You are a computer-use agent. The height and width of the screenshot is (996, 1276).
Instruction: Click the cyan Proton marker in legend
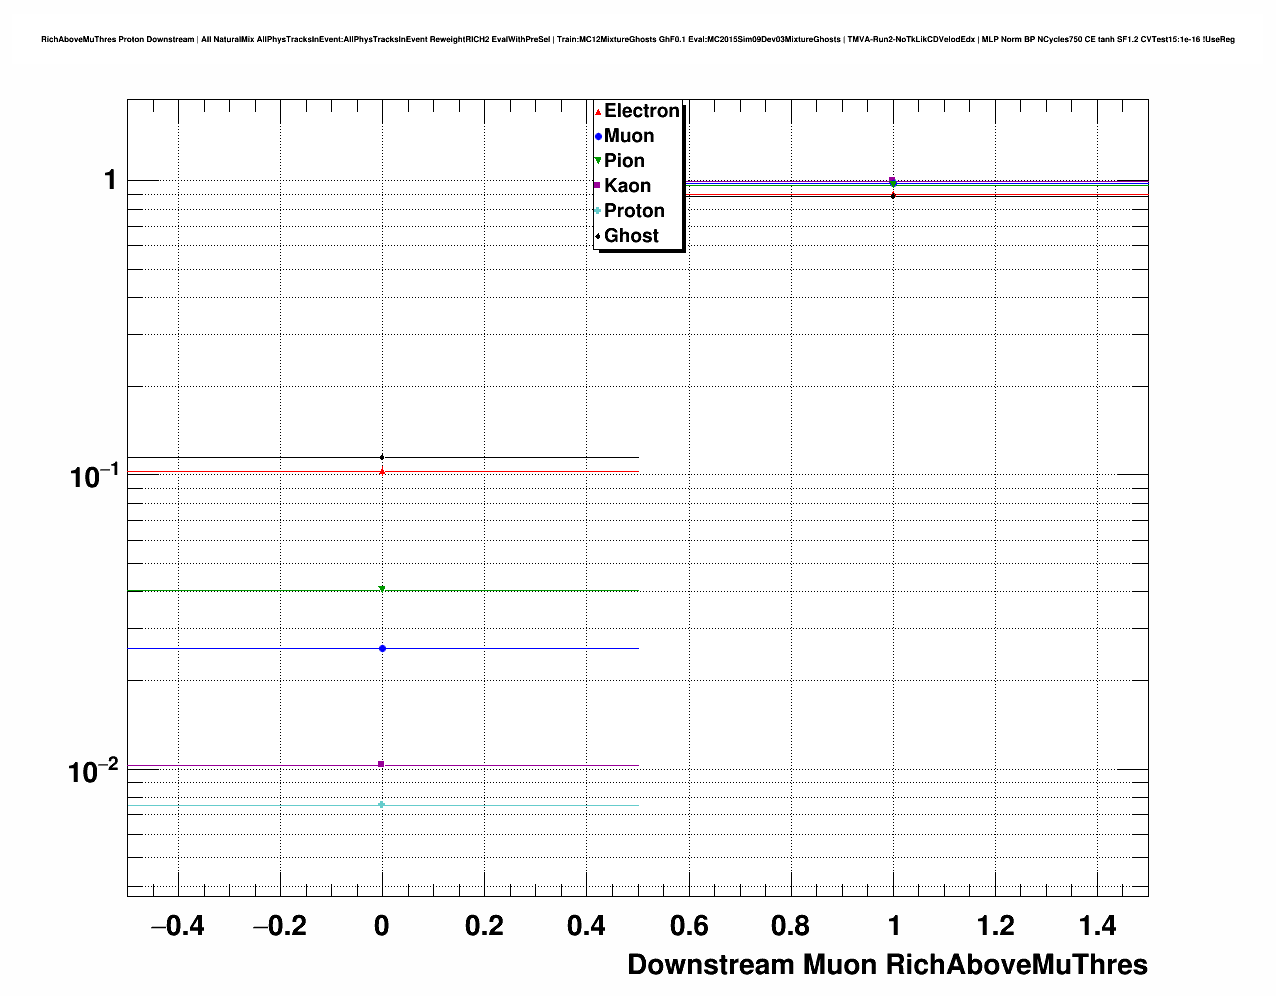tap(598, 211)
